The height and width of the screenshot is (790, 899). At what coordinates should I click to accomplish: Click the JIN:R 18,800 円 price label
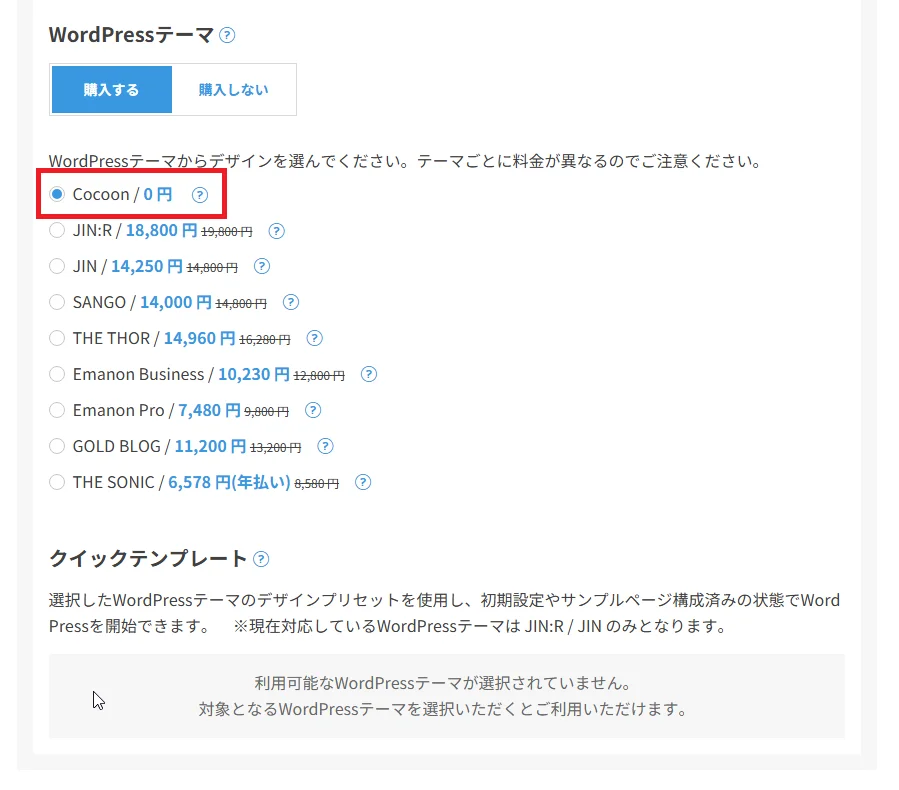pyautogui.click(x=162, y=230)
